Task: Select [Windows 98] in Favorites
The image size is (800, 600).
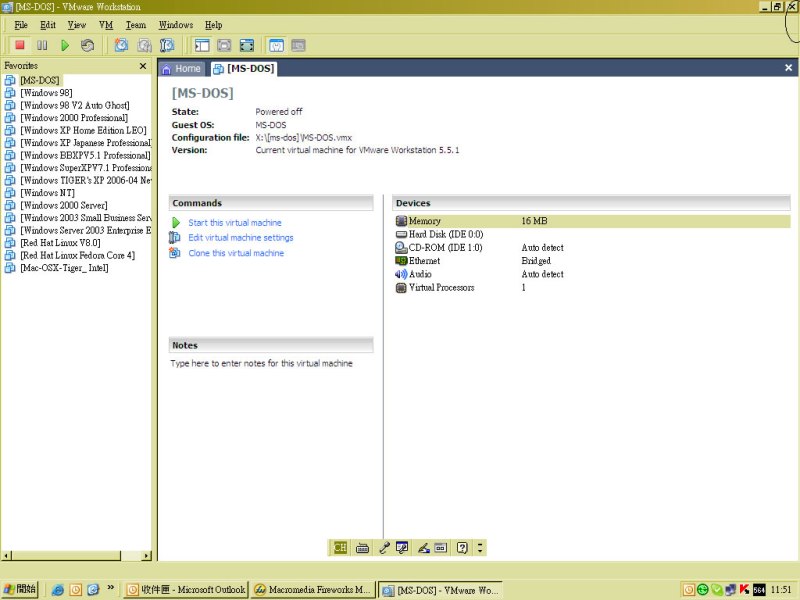Action: (46, 93)
